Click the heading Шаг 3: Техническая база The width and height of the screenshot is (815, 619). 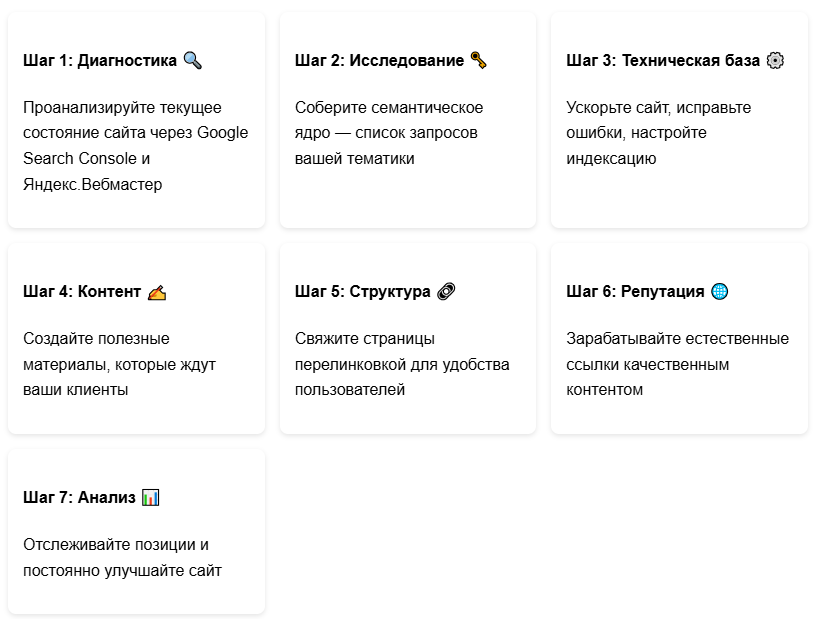(662, 60)
